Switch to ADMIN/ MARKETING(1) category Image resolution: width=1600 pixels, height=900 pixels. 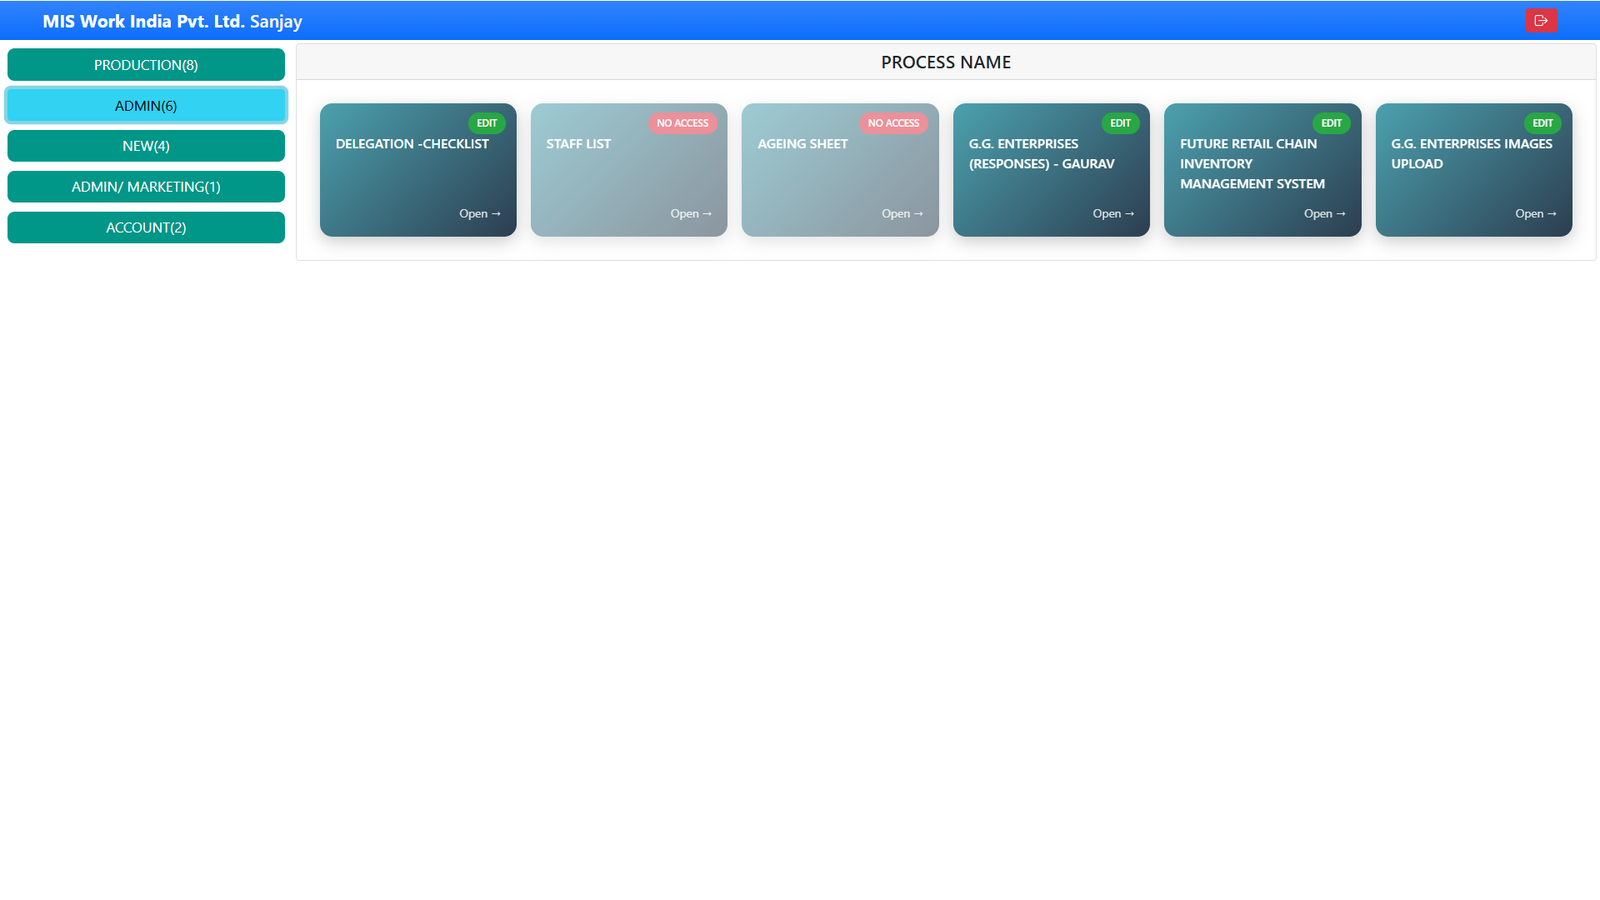(x=146, y=187)
